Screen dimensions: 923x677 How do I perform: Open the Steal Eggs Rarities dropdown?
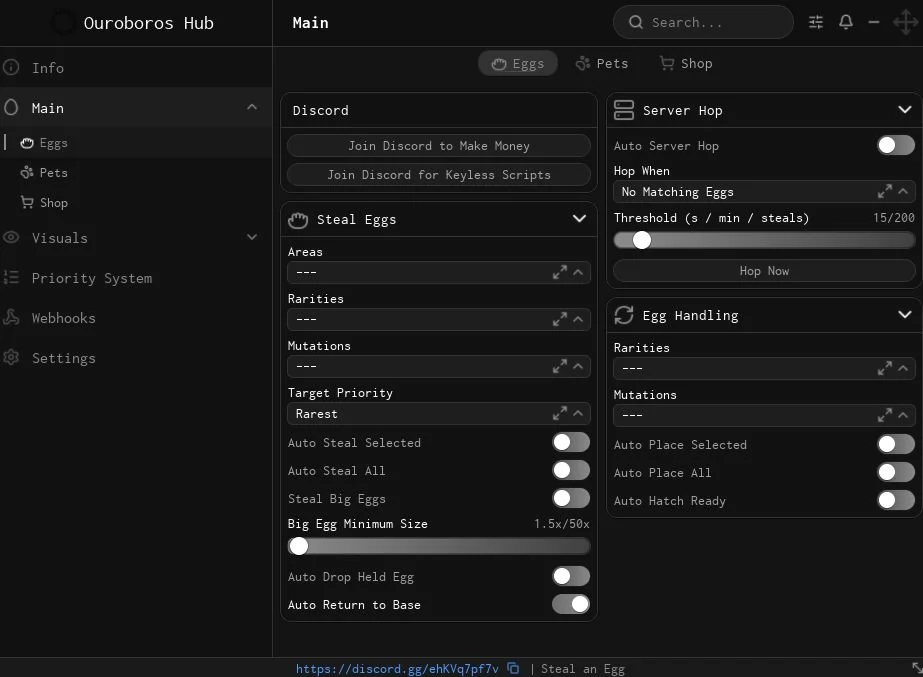coord(439,319)
